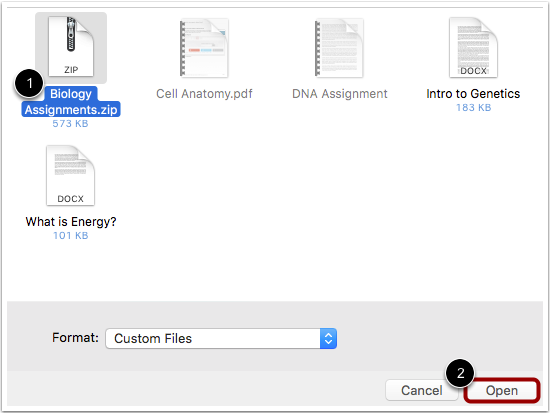The image size is (550, 413).
Task: Click the step 2 circle marker
Action: 460,373
